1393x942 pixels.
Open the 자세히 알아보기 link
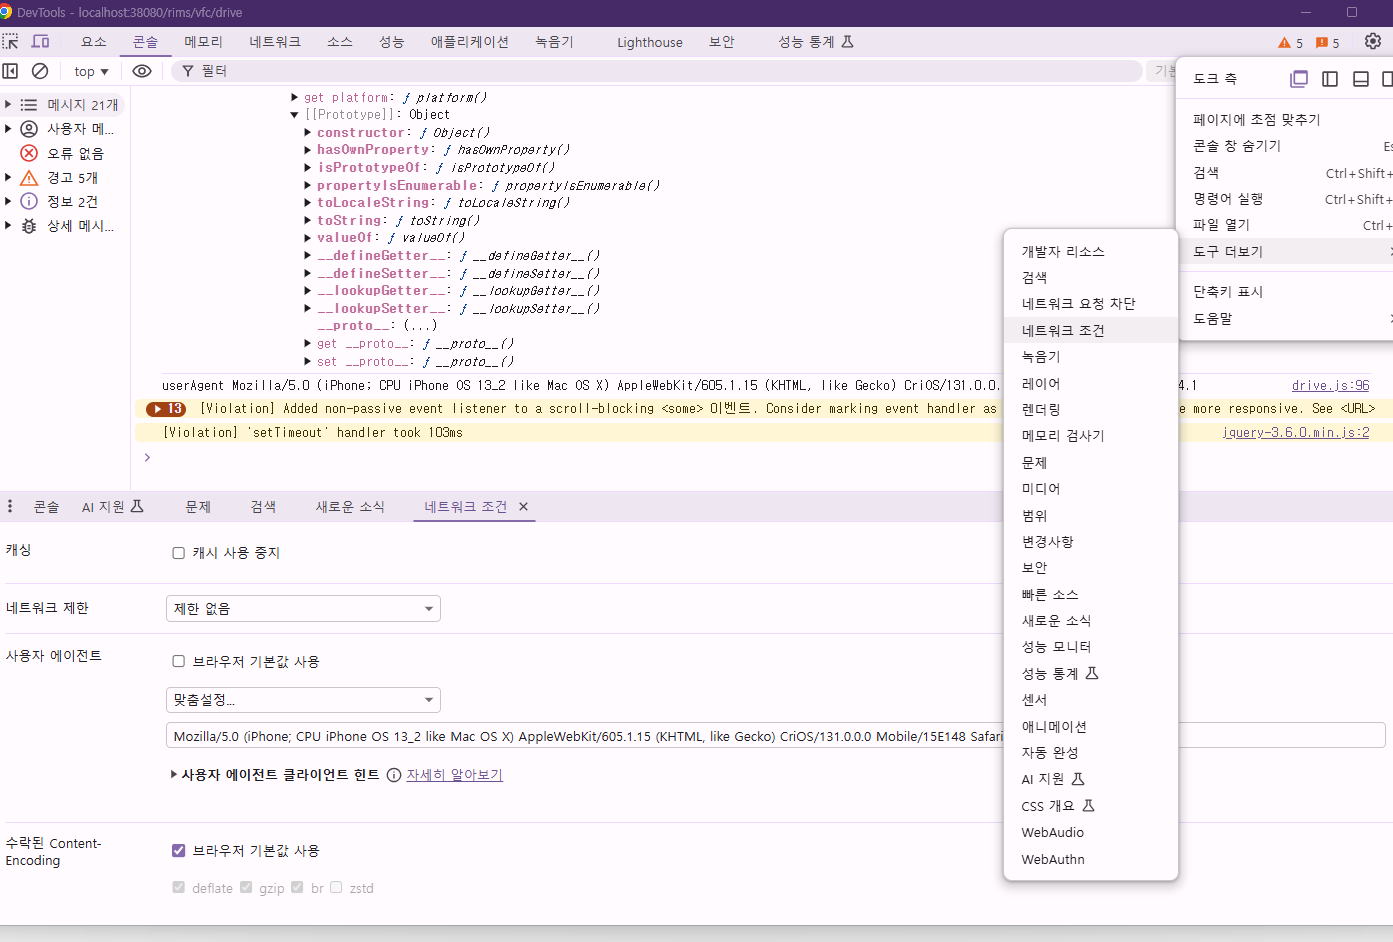pos(454,774)
